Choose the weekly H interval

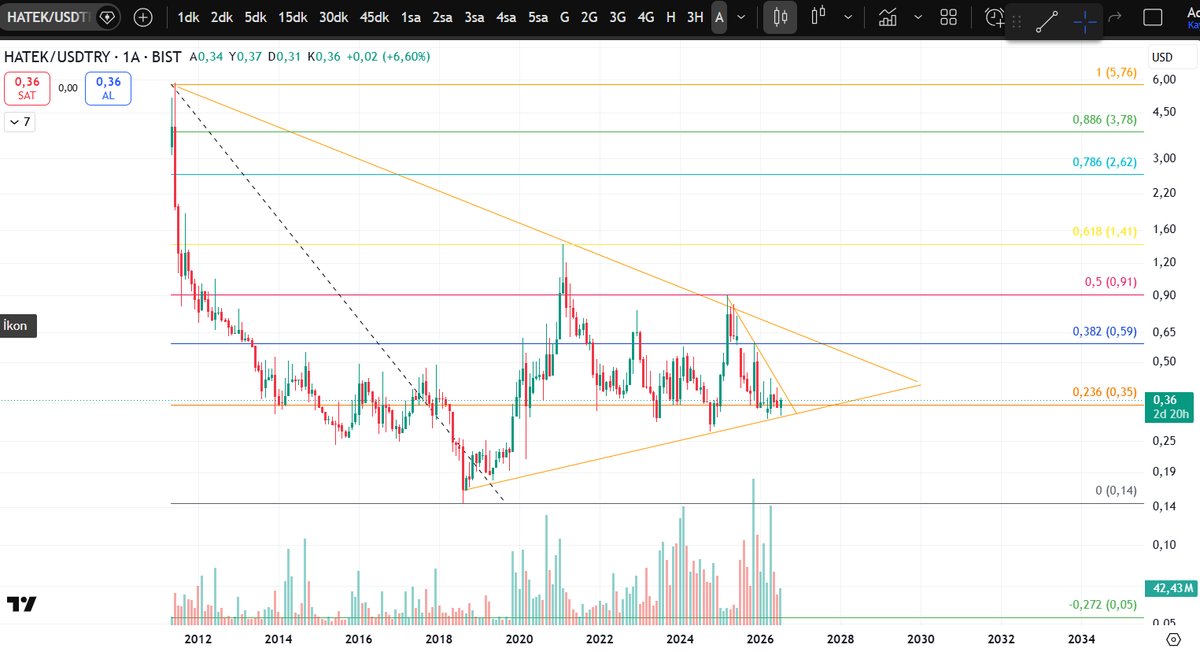pyautogui.click(x=670, y=17)
